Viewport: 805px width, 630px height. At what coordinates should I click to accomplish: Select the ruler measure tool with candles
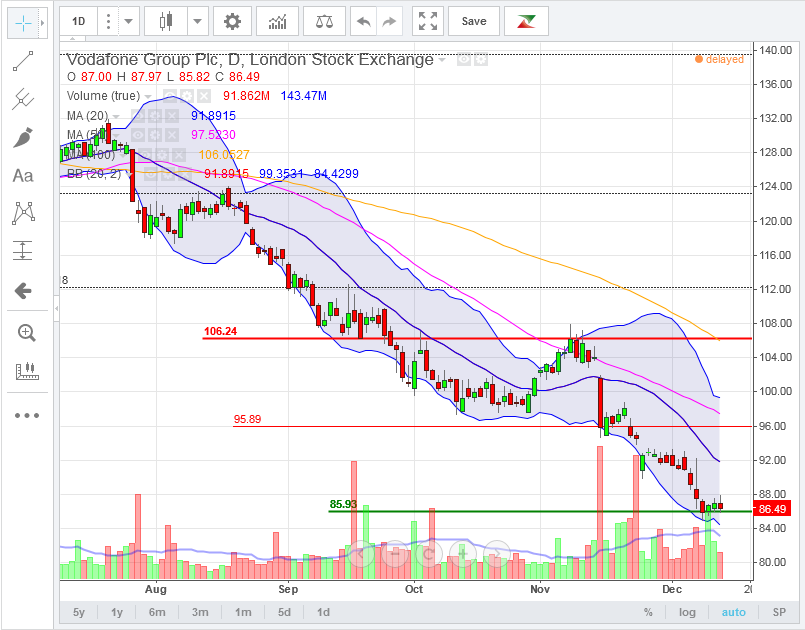pos(27,371)
